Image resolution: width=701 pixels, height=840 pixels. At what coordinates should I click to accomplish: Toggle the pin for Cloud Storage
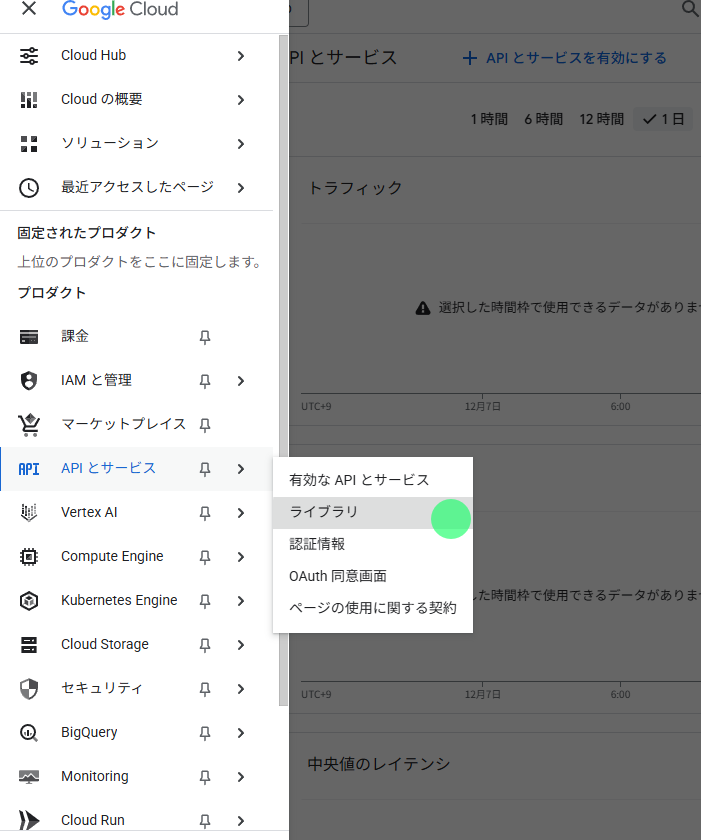point(205,645)
